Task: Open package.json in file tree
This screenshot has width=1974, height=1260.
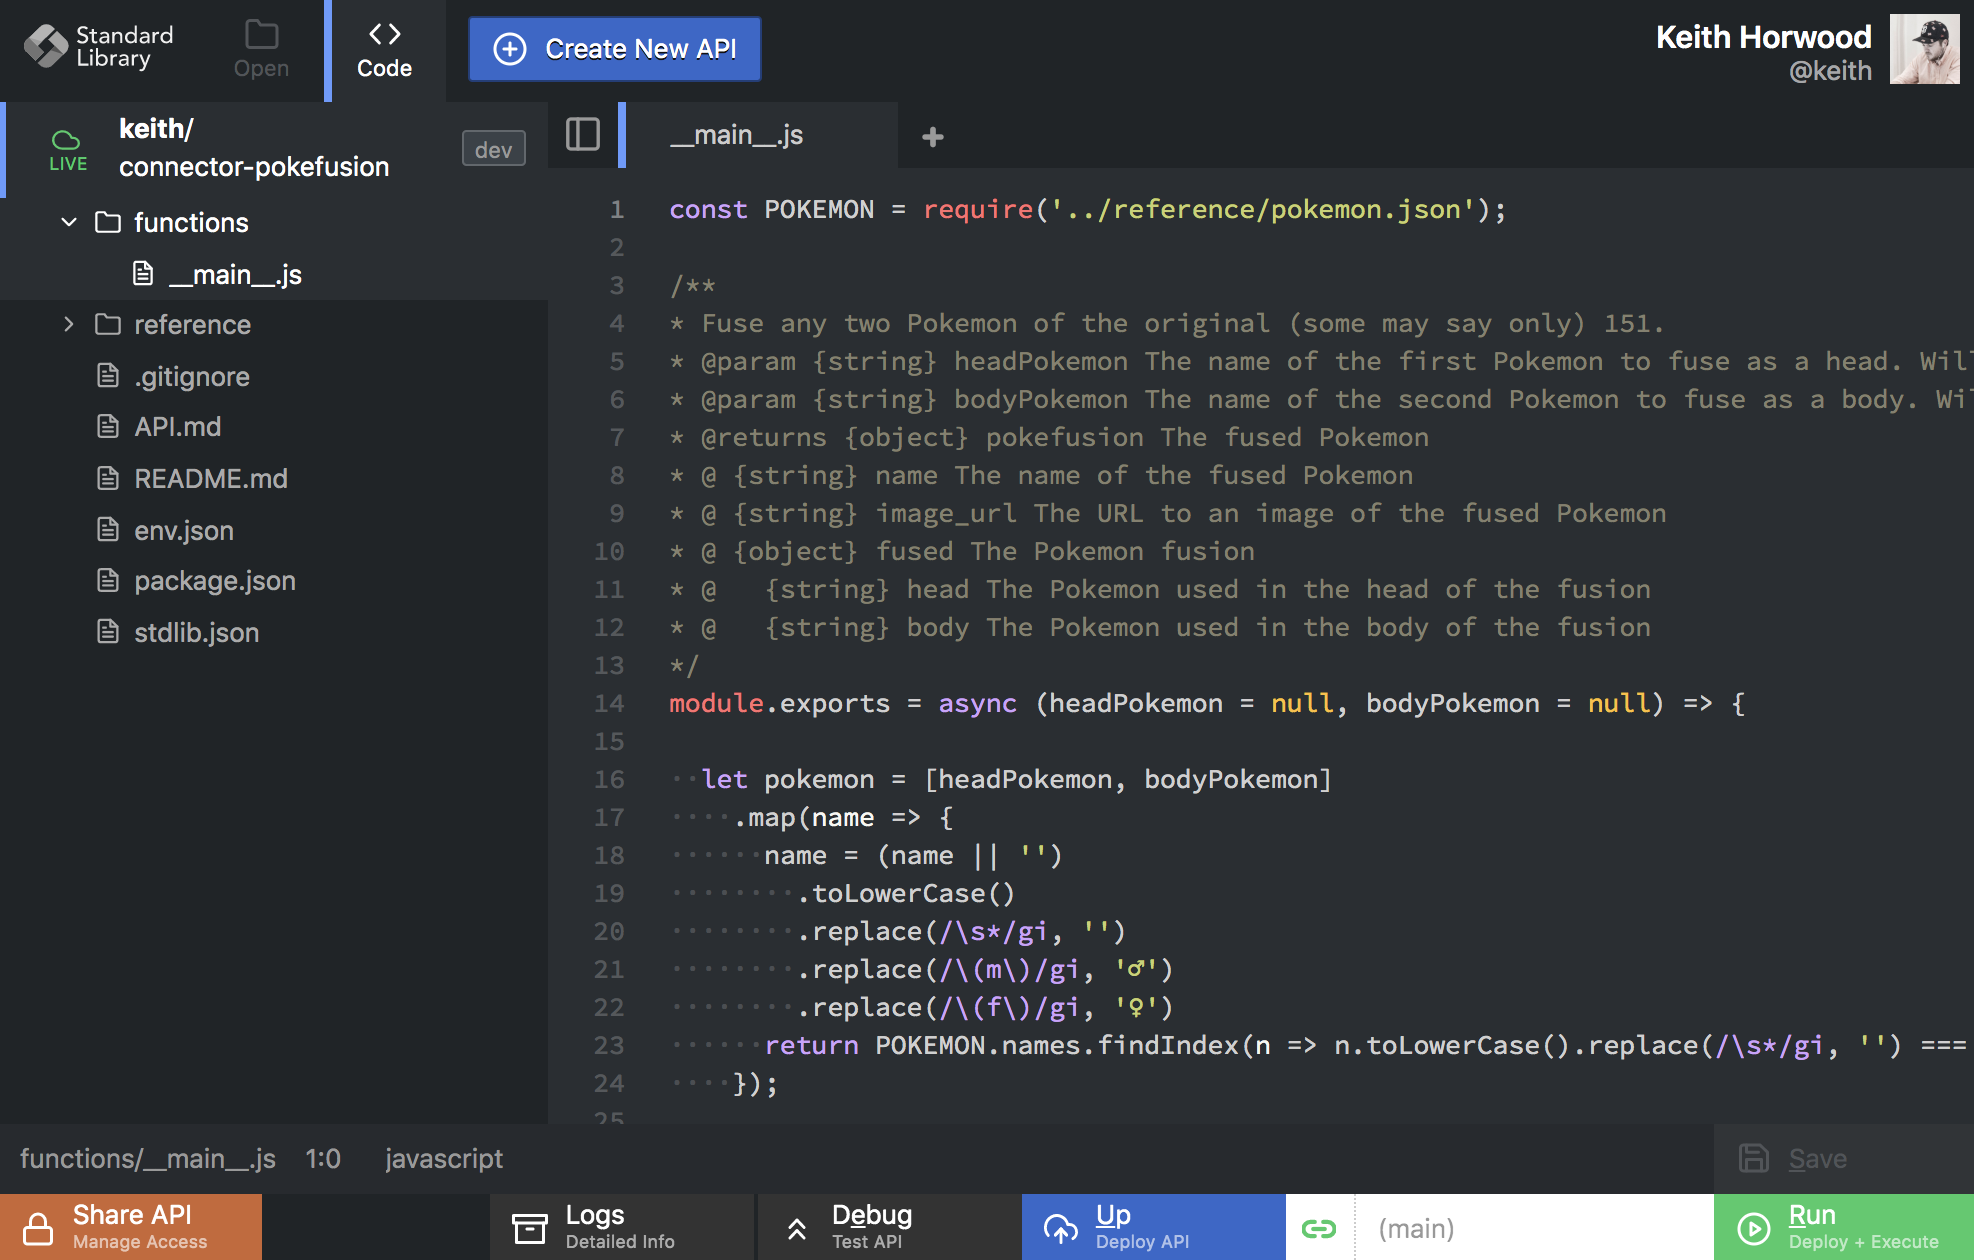Action: coord(214,581)
